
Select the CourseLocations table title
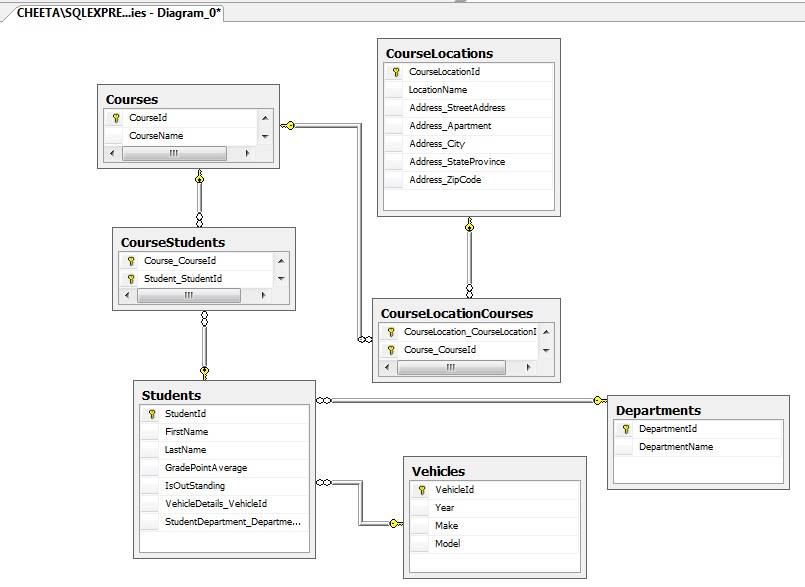point(439,53)
